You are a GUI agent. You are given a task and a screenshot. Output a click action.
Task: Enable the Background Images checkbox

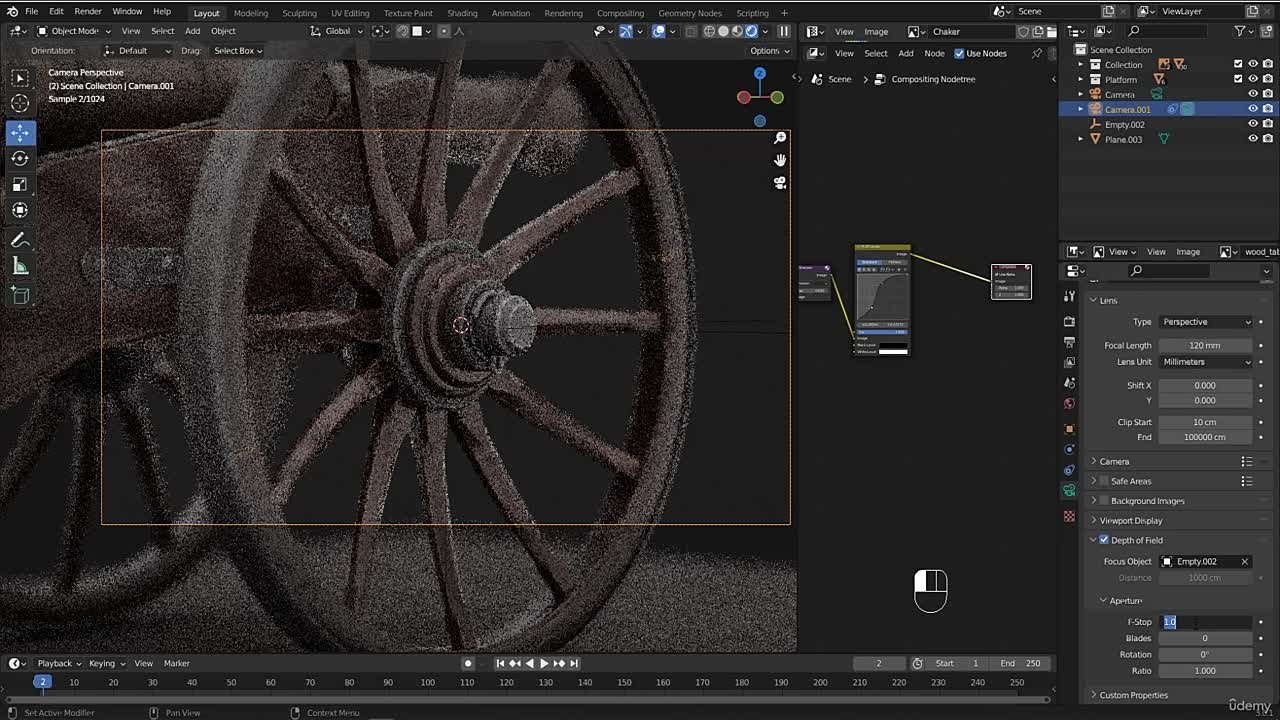click(x=1104, y=501)
